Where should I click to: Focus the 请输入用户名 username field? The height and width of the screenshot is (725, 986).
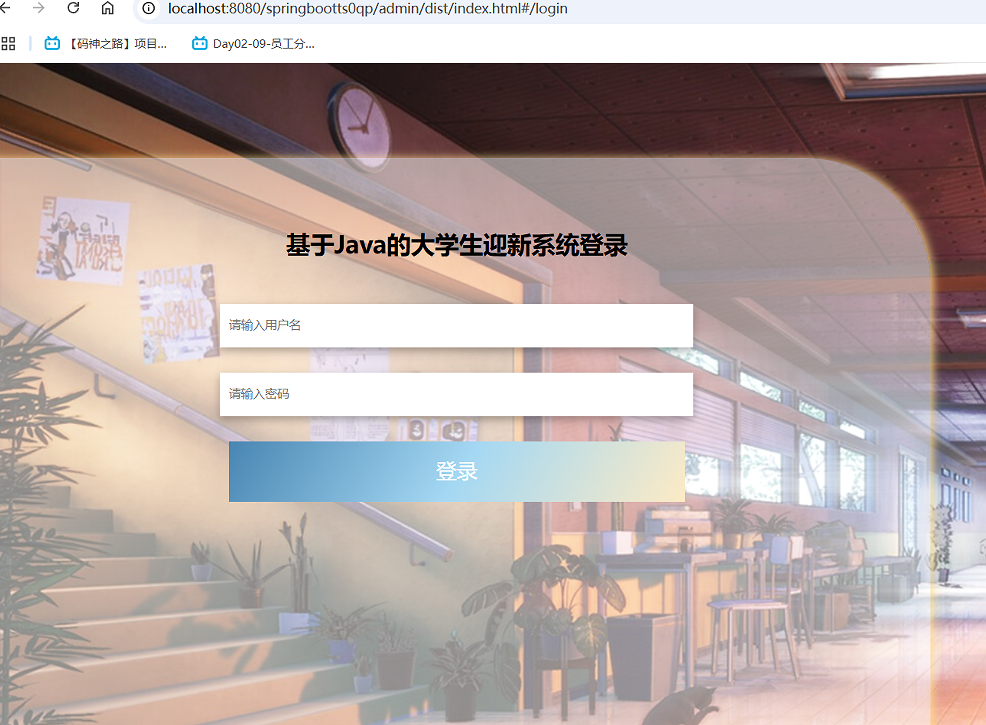point(456,325)
